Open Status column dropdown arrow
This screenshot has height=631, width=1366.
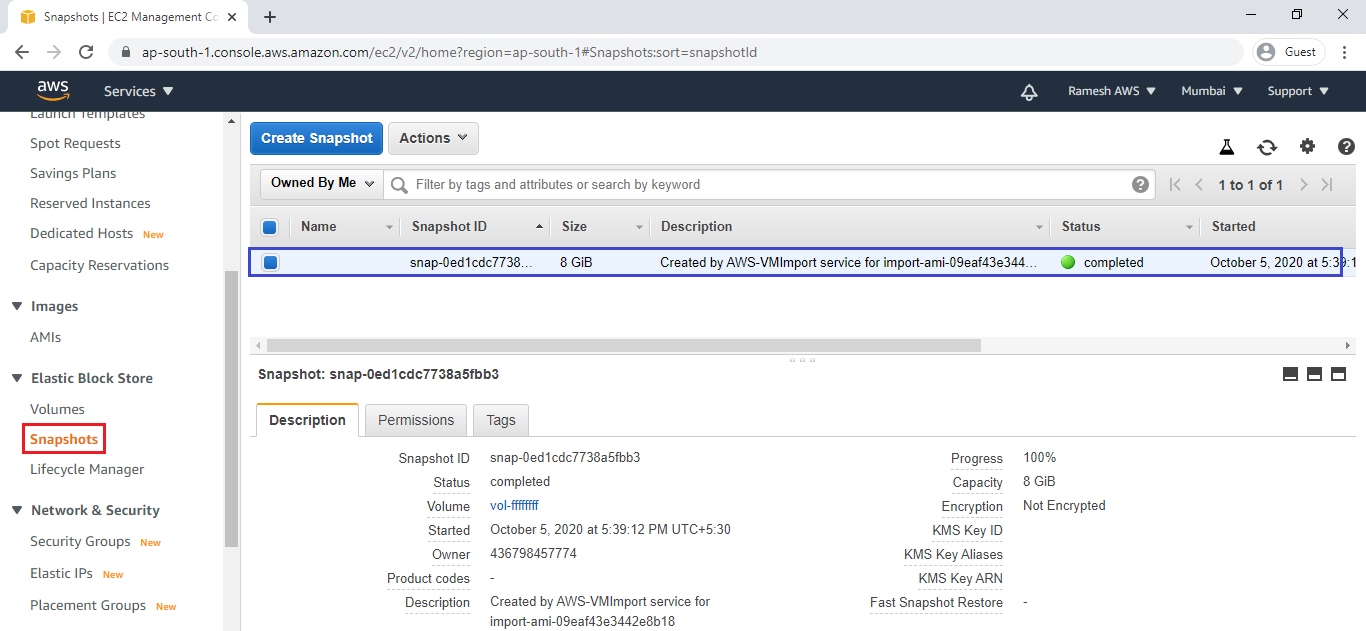1190,227
